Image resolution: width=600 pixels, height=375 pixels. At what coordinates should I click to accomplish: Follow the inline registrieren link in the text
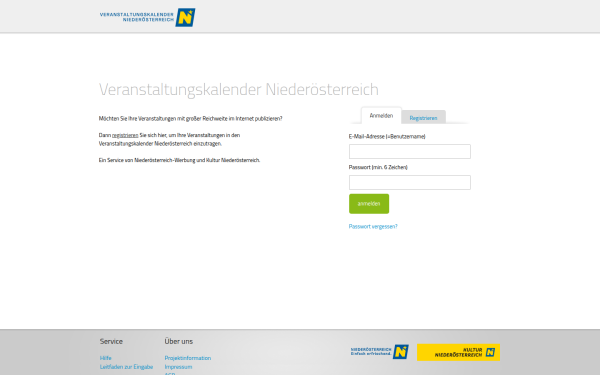pos(125,135)
